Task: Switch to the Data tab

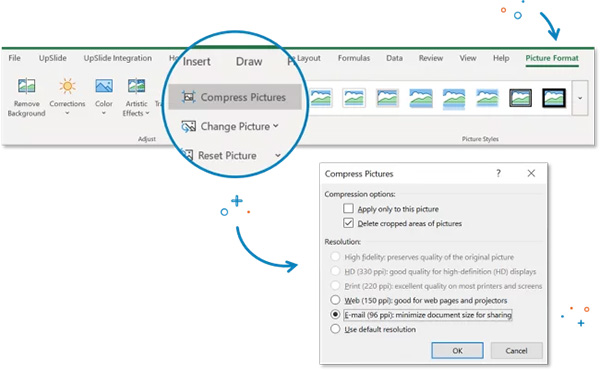Action: [394, 58]
